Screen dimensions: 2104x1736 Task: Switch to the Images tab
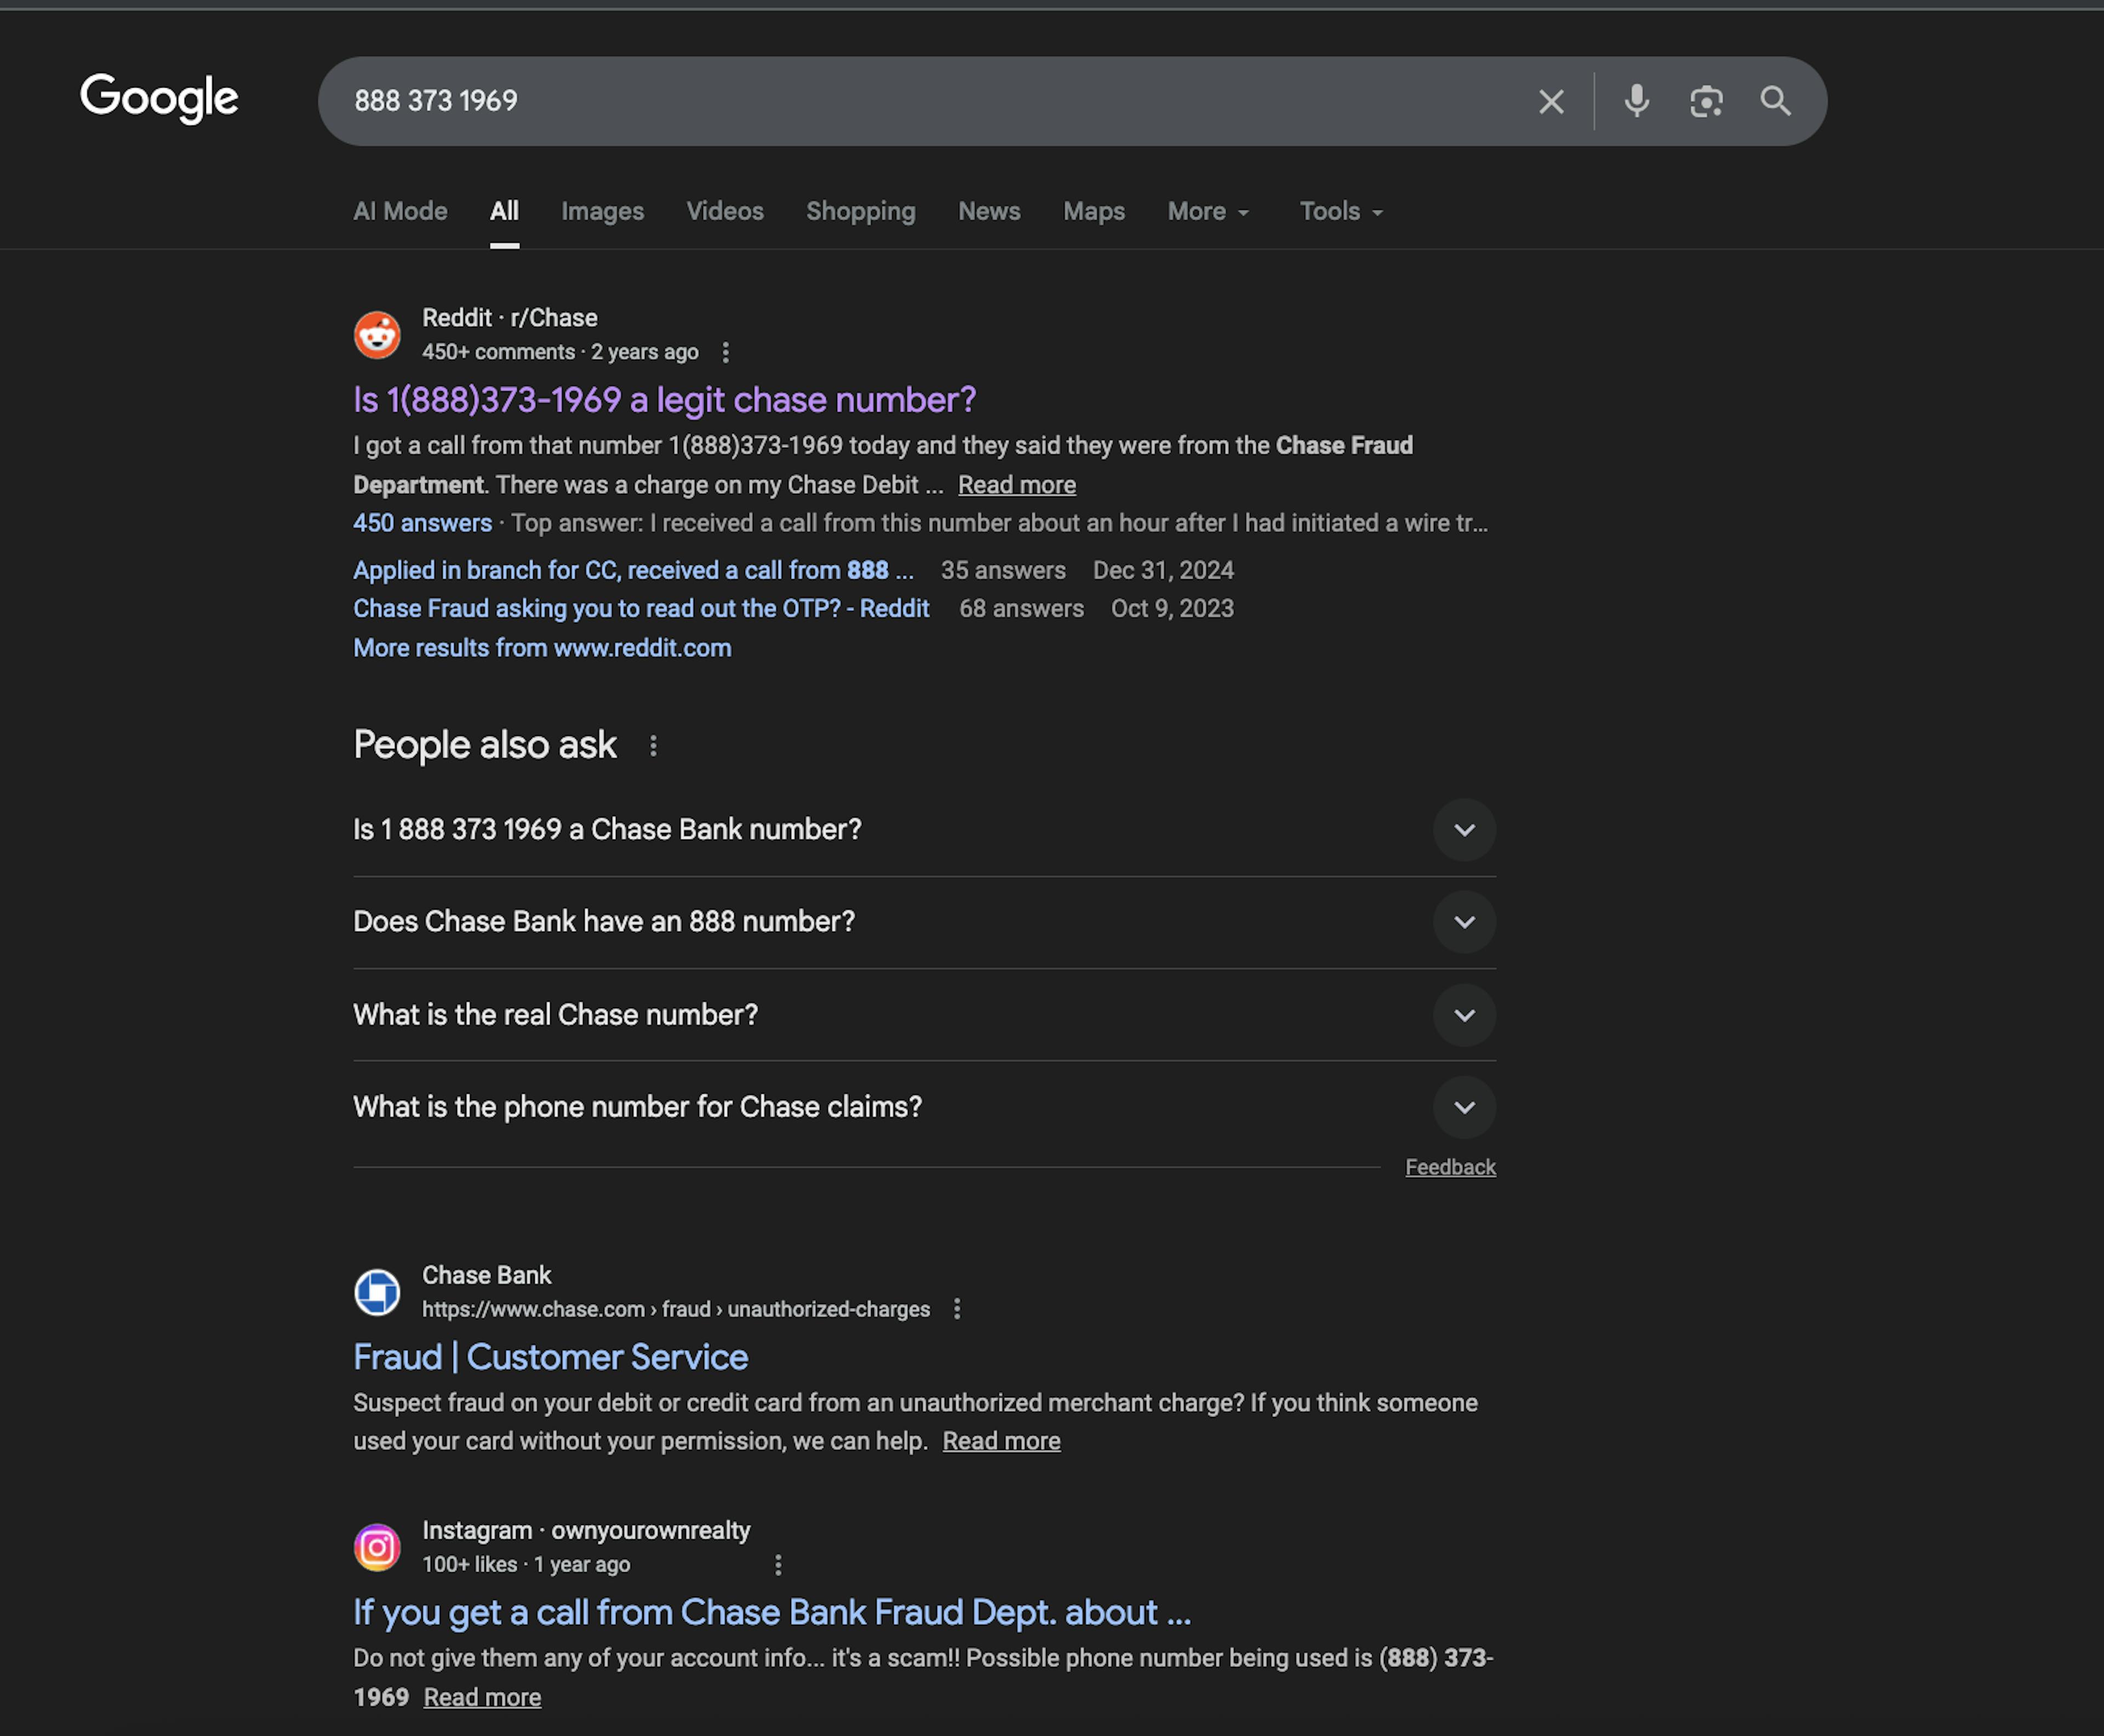[602, 212]
